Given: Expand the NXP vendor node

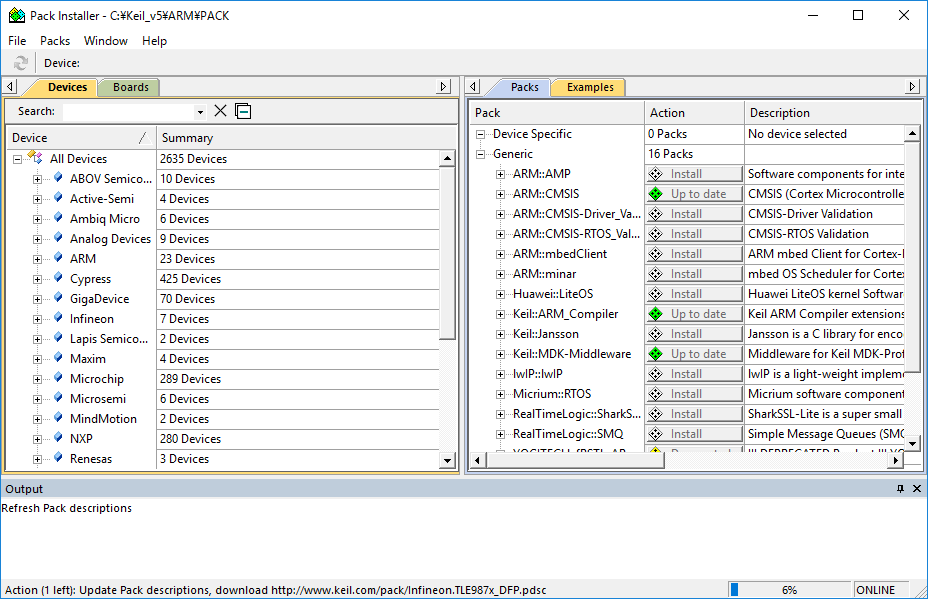Looking at the screenshot, I should (x=37, y=439).
